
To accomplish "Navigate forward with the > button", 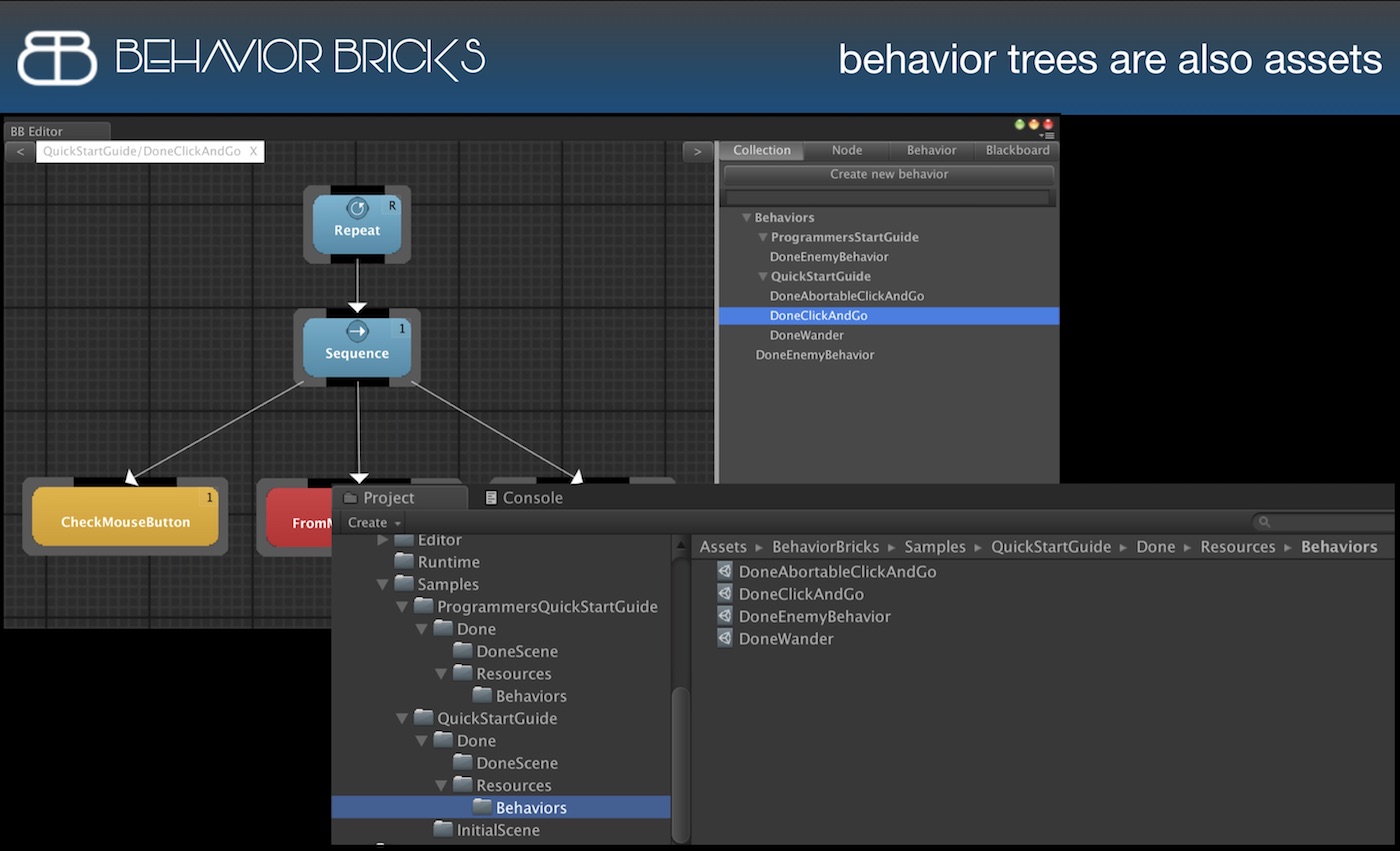I will pos(698,151).
